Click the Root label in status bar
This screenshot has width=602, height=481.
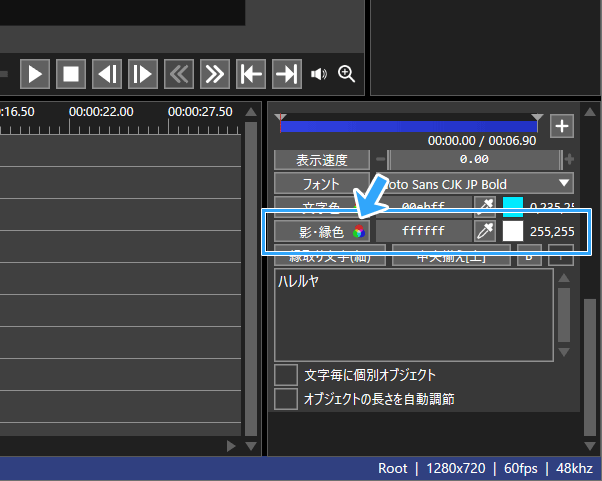point(392,468)
